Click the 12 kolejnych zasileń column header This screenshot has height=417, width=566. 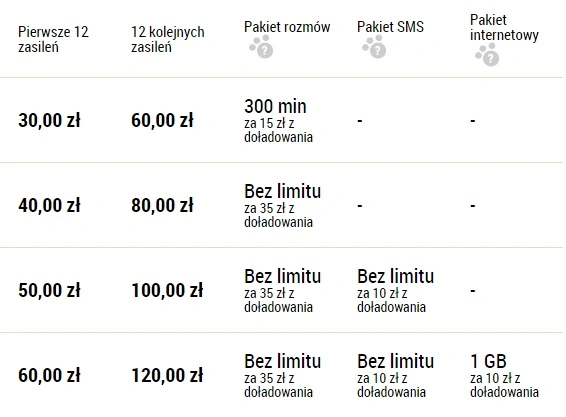168,39
